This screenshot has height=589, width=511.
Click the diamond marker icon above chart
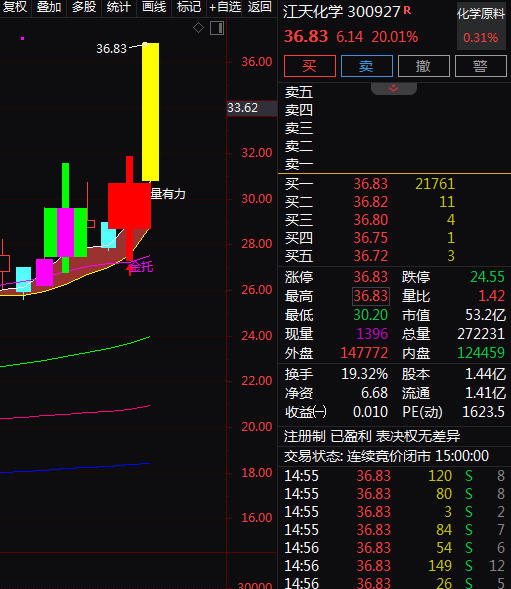(x=198, y=28)
